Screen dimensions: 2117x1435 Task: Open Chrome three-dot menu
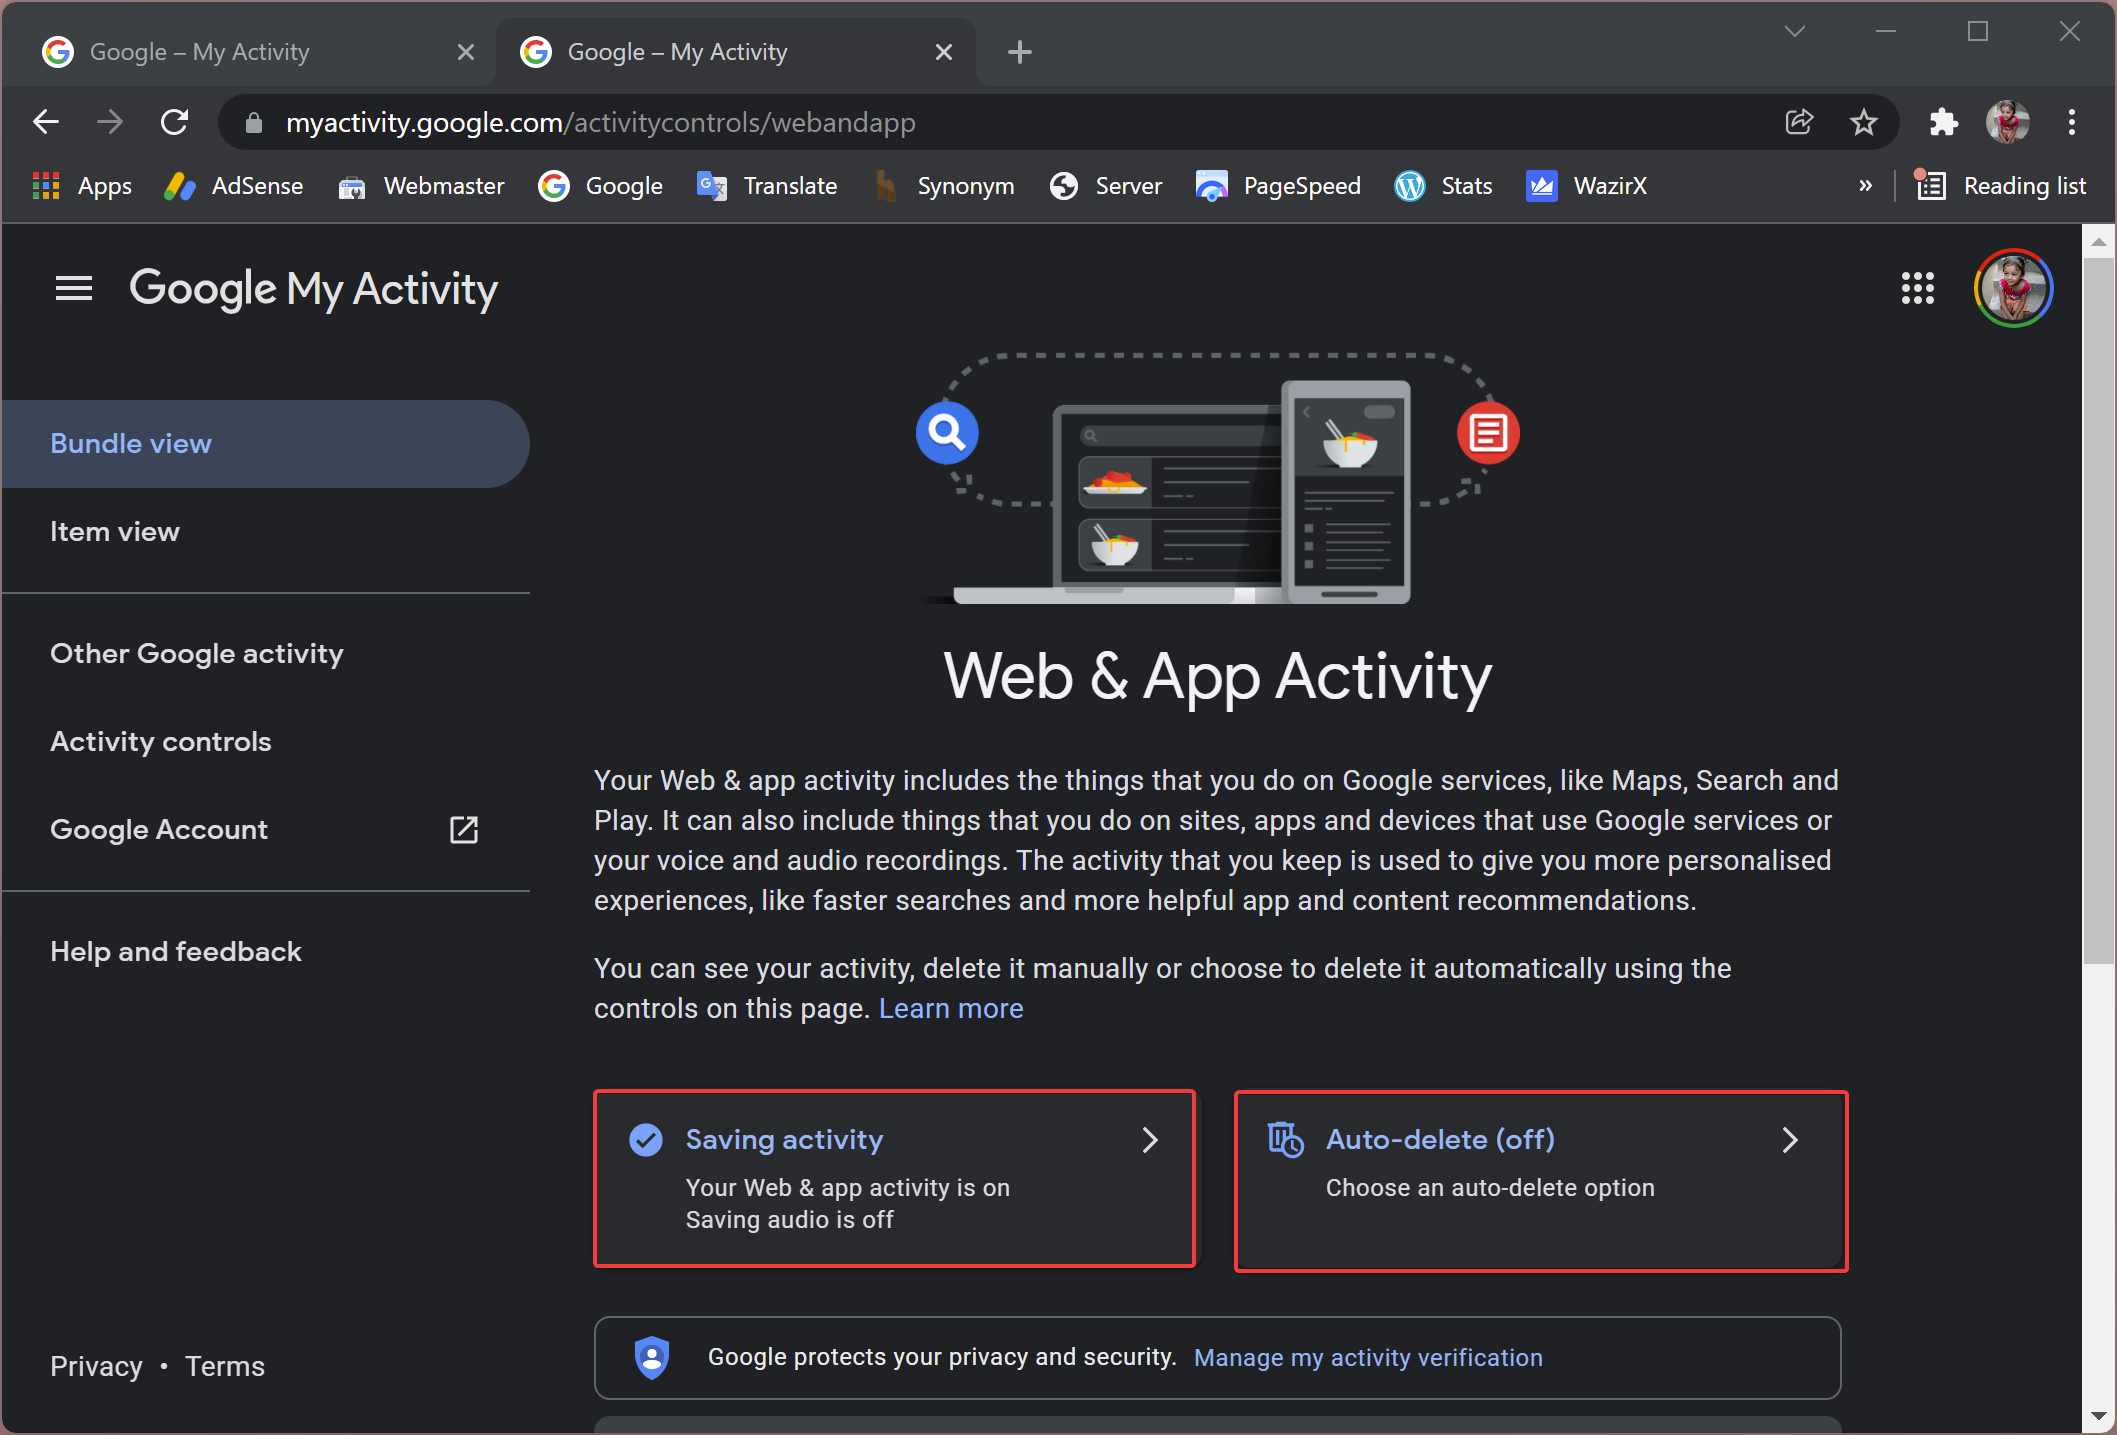tap(2072, 122)
